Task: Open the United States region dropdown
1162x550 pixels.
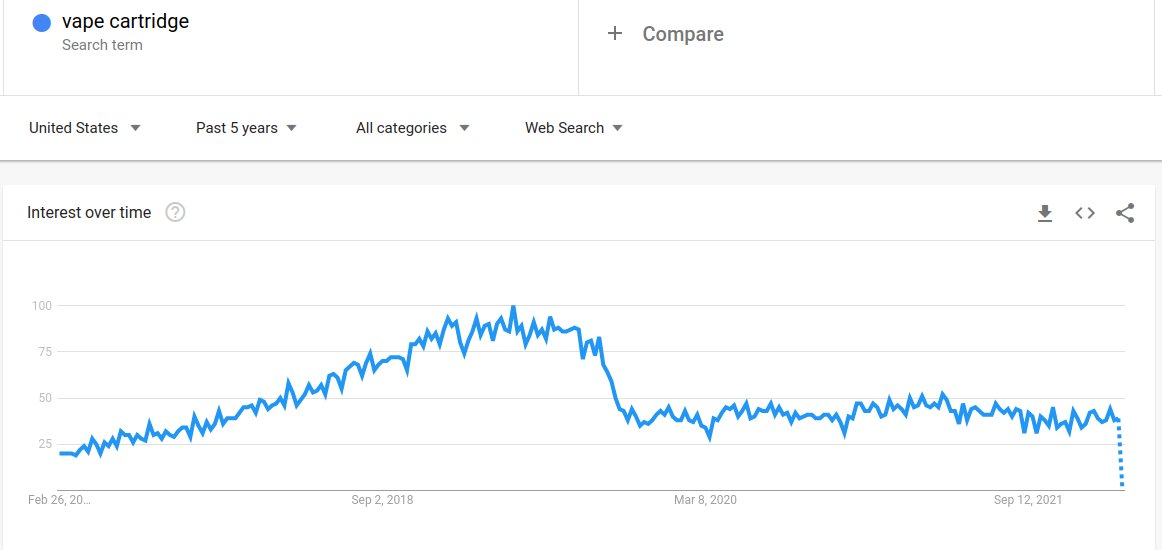Action: 84,128
